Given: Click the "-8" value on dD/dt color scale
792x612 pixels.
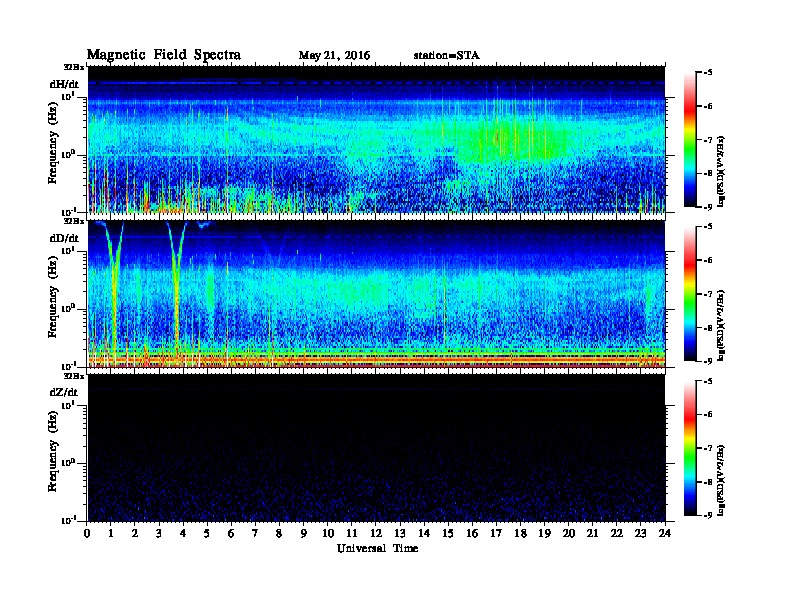Looking at the screenshot, I should pyautogui.click(x=708, y=328).
